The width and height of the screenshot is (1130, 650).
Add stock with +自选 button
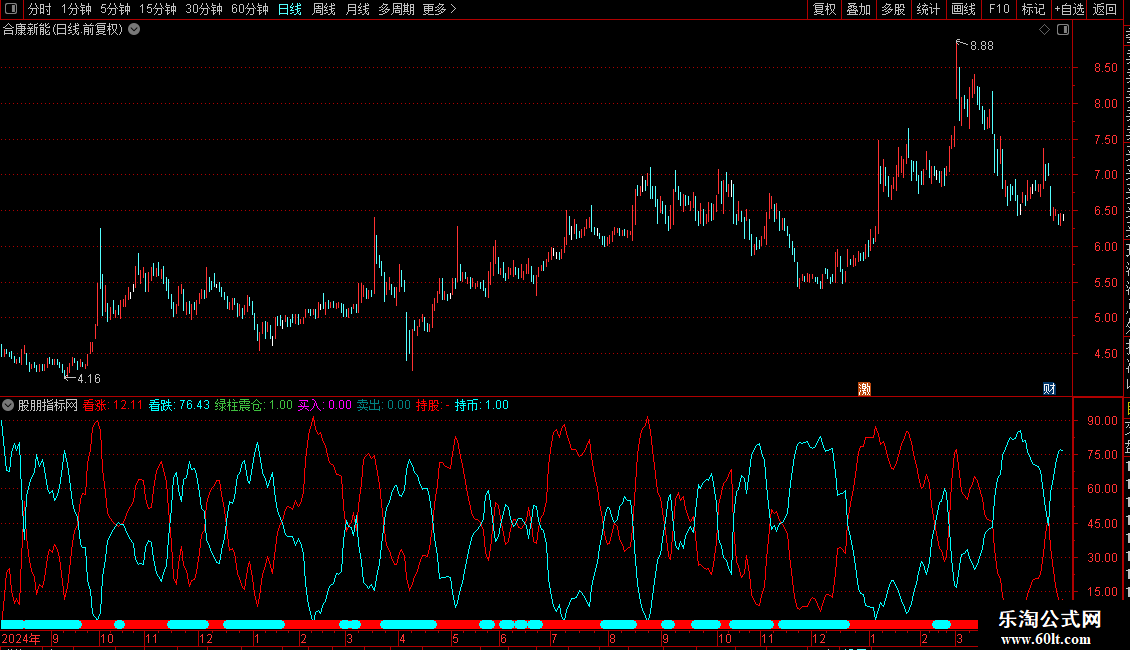(1069, 9)
